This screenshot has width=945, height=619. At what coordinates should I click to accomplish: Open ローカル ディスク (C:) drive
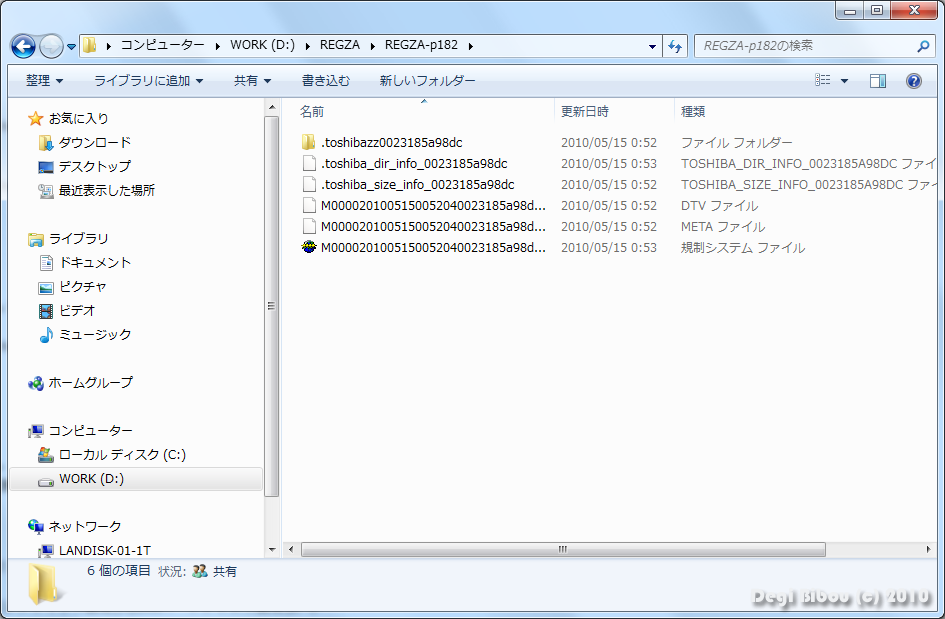(122, 454)
